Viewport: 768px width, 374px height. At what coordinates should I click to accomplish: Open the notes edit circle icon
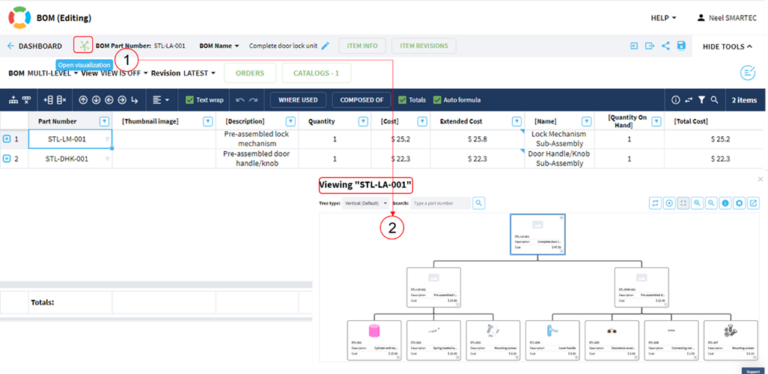[747, 73]
